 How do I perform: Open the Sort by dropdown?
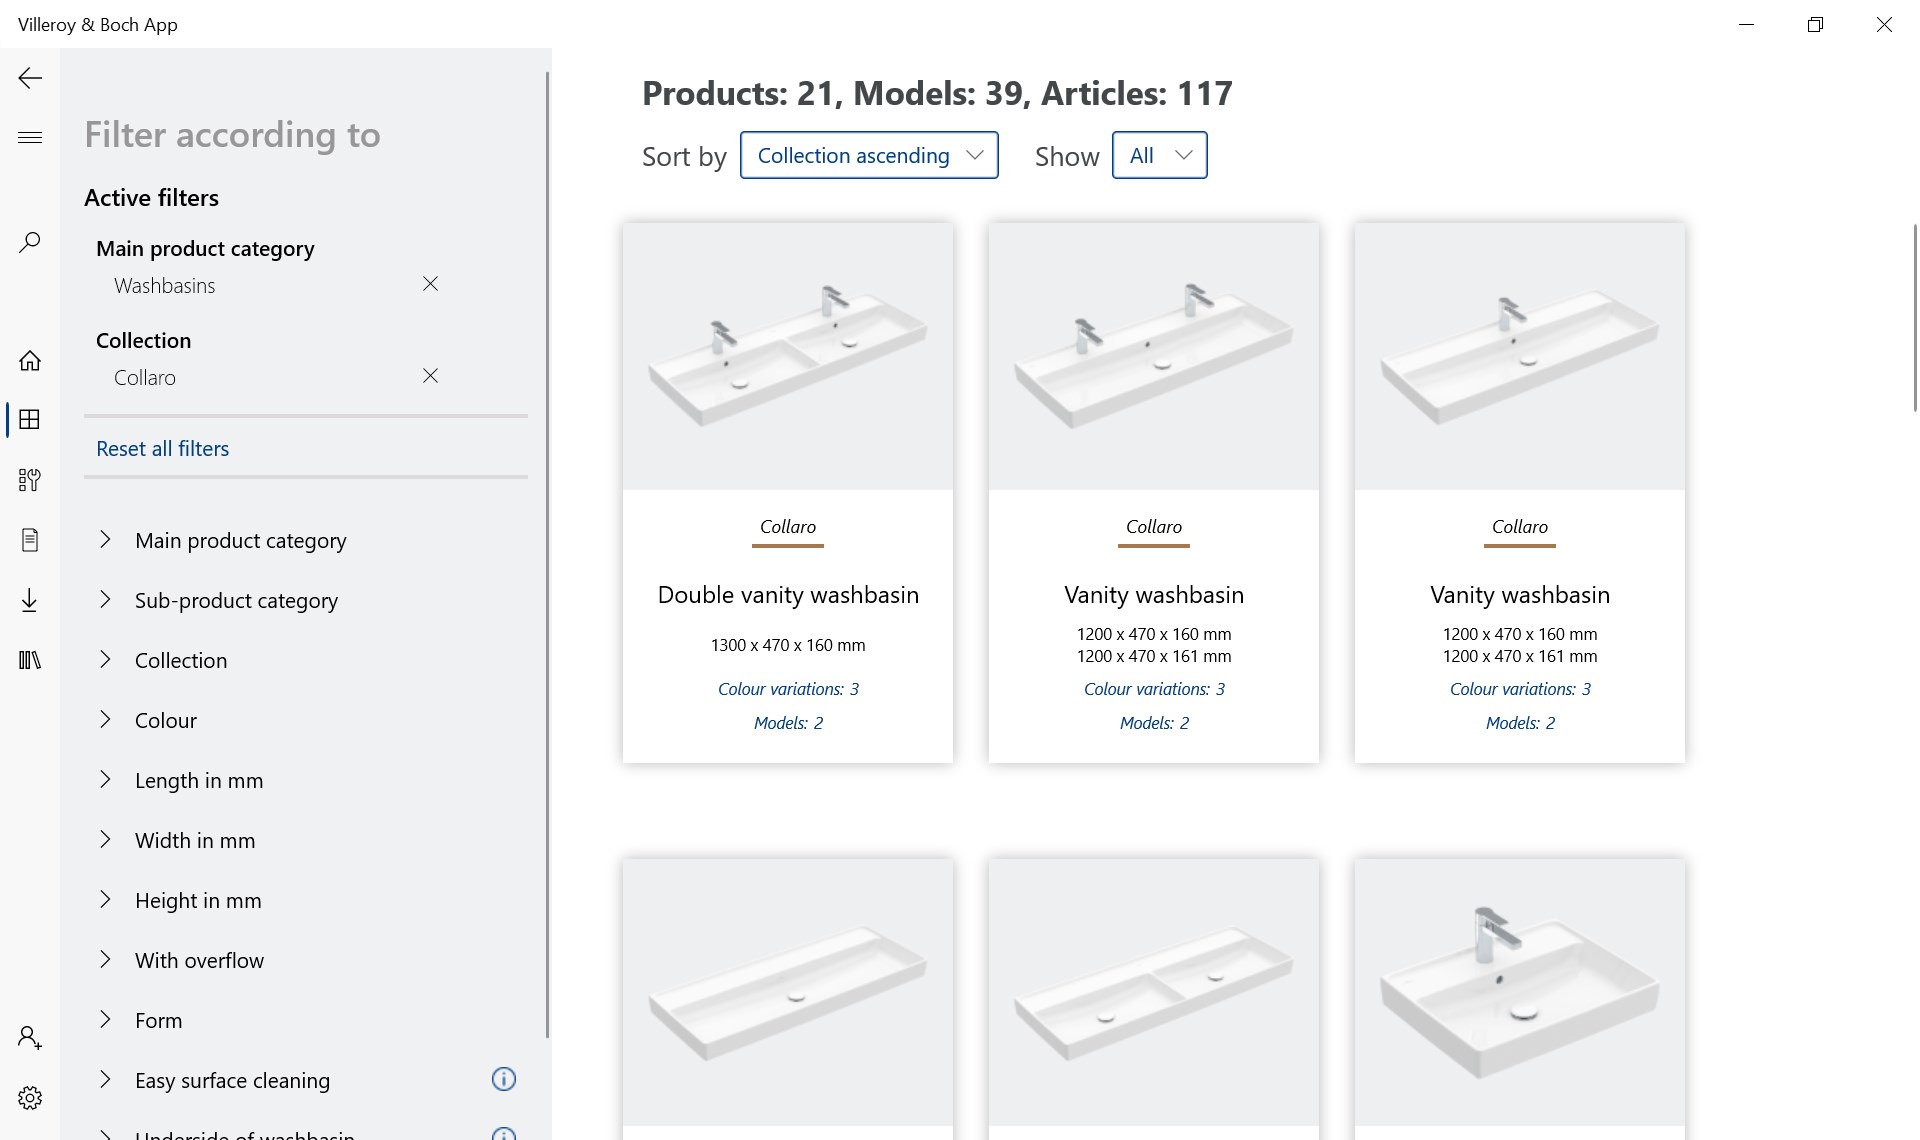click(x=869, y=155)
